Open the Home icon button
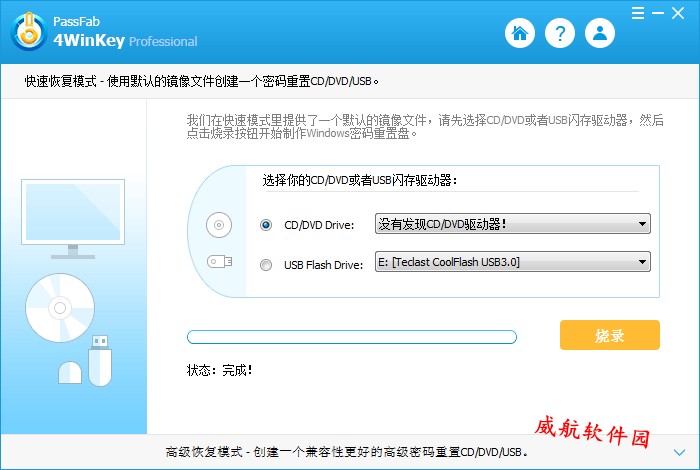This screenshot has width=700, height=470. [x=520, y=33]
